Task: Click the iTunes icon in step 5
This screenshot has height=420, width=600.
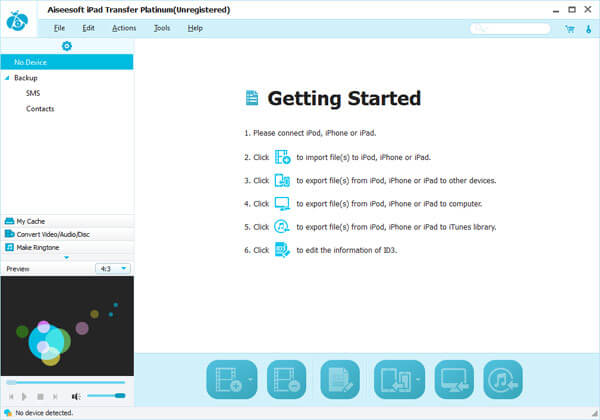Action: point(282,226)
